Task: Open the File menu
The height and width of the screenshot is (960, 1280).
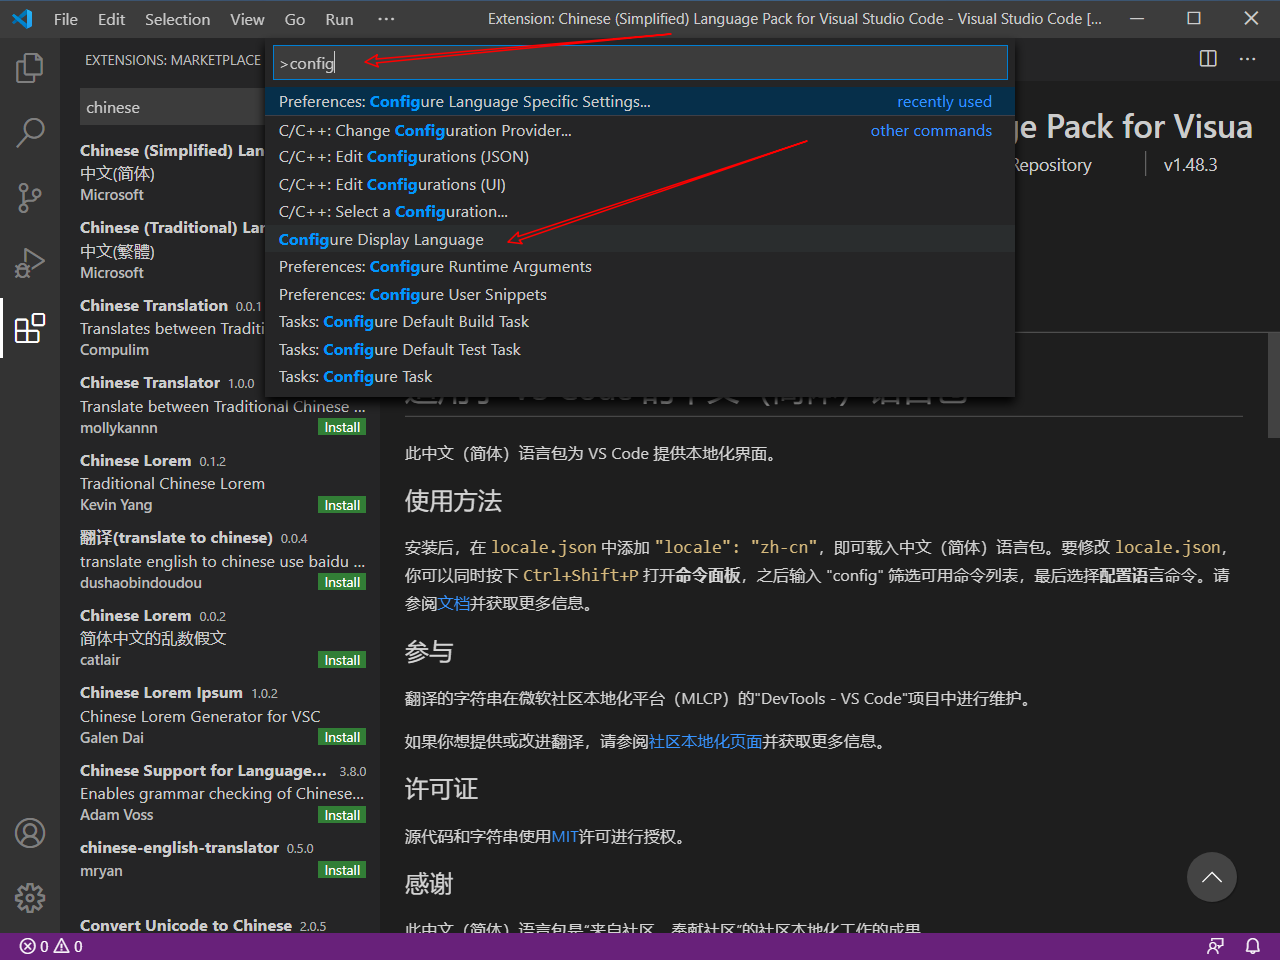Action: pyautogui.click(x=66, y=19)
